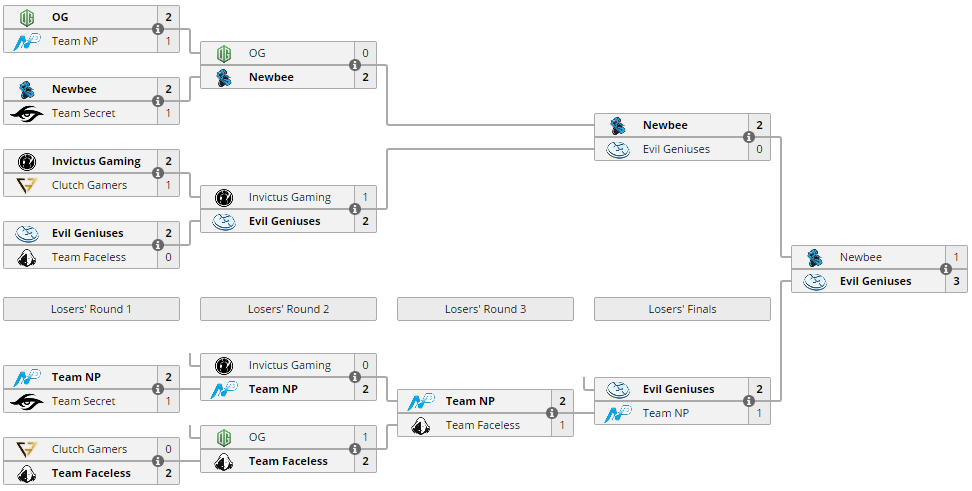Screen dimensions: 972x491
Task: Show details for Invictus Gaming vs Clutch Gamers
Action: click(x=158, y=173)
